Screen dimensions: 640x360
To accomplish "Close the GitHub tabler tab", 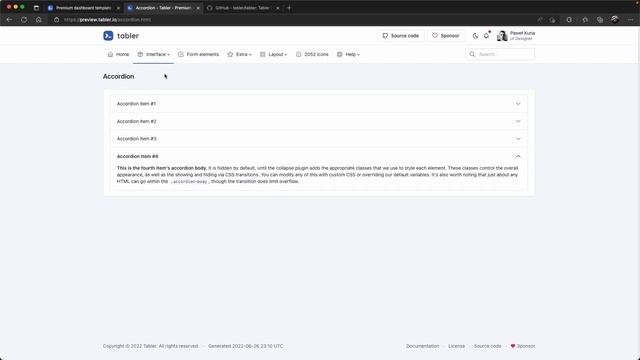I will (x=278, y=8).
